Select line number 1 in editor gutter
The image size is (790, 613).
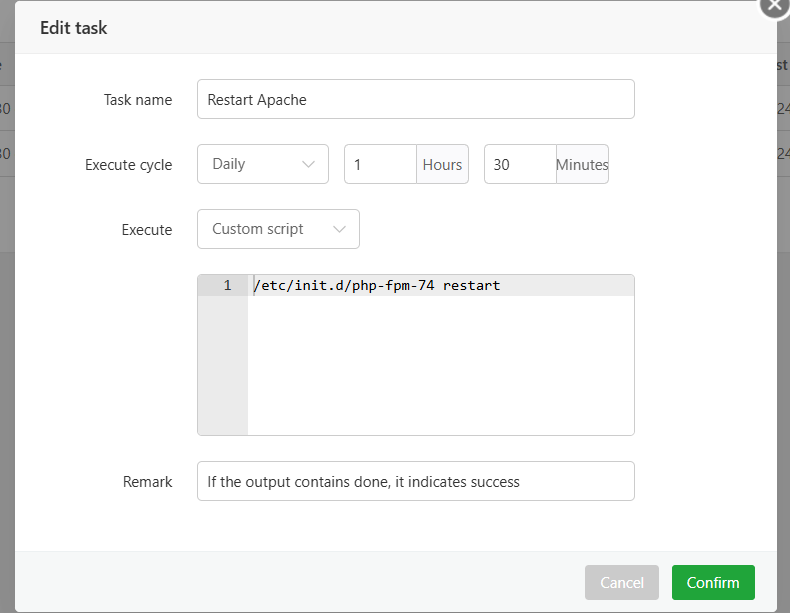click(x=227, y=286)
